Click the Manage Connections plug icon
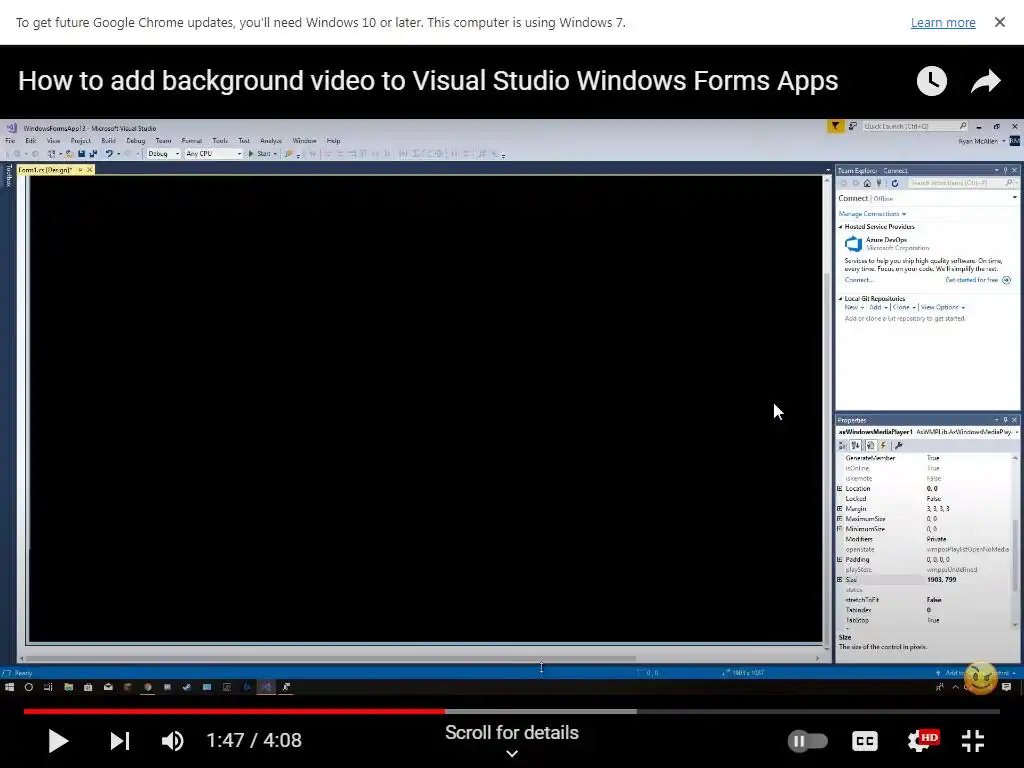The image size is (1024, 768). click(879, 184)
